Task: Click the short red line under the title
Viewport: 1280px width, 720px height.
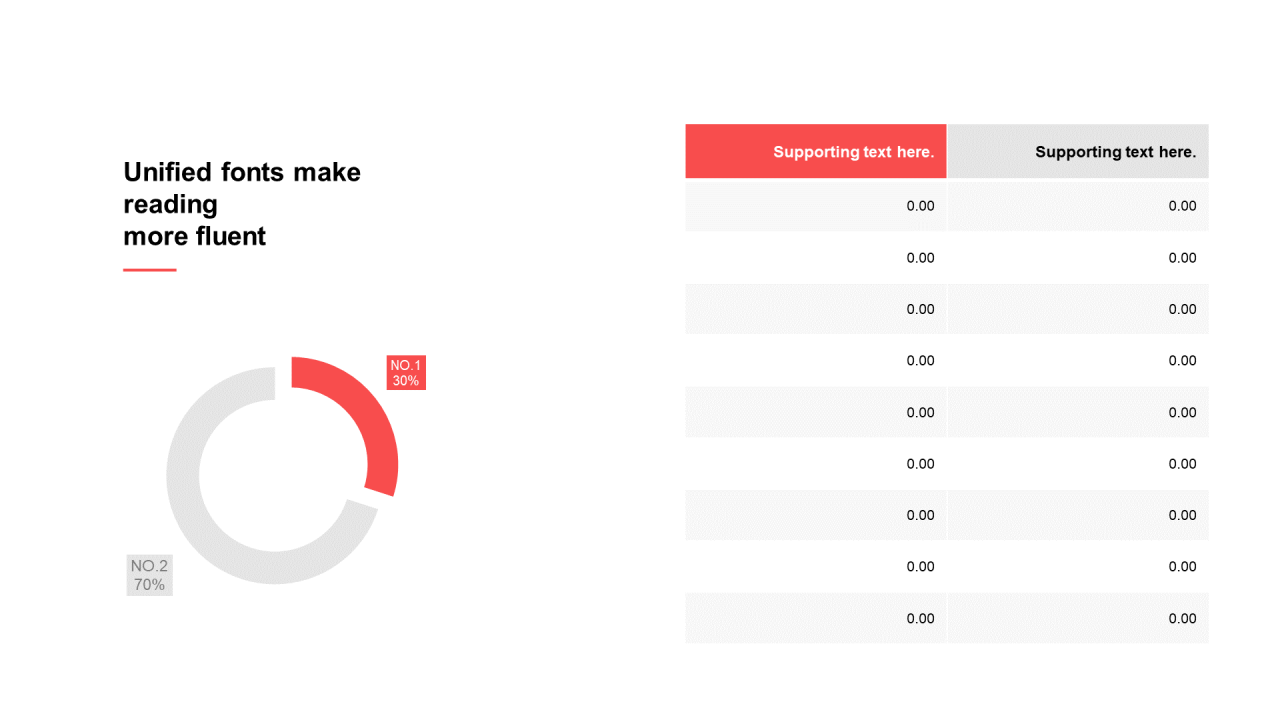Action: pos(150,270)
